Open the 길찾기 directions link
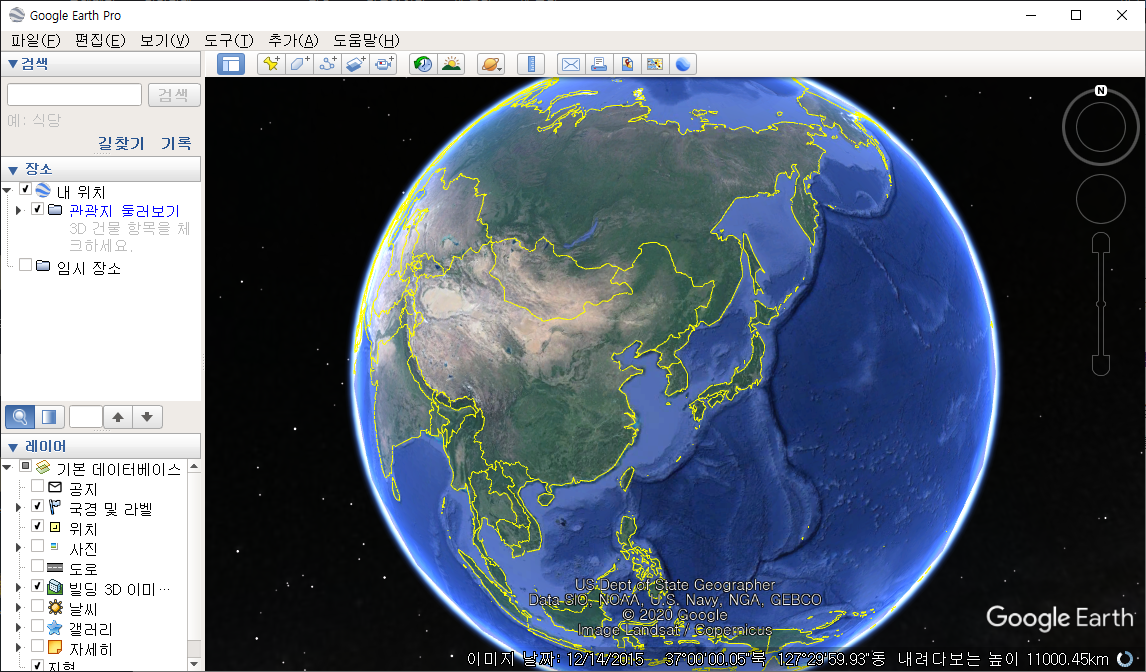1146x672 pixels. pos(121,143)
